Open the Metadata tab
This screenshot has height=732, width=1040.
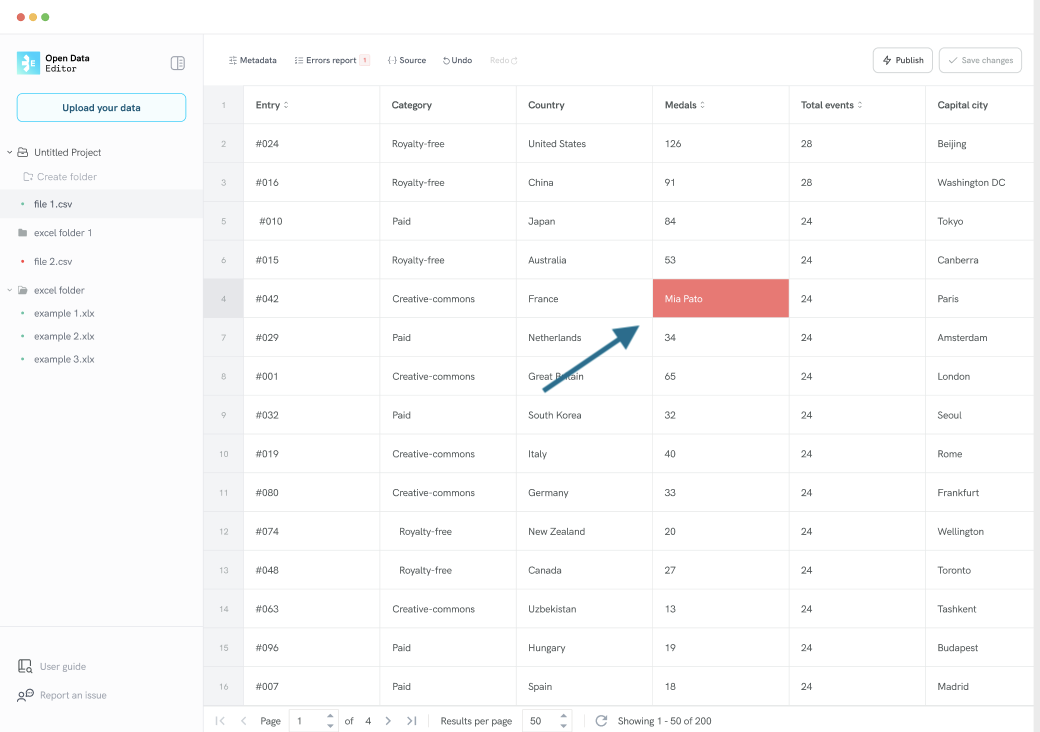pyautogui.click(x=252, y=61)
